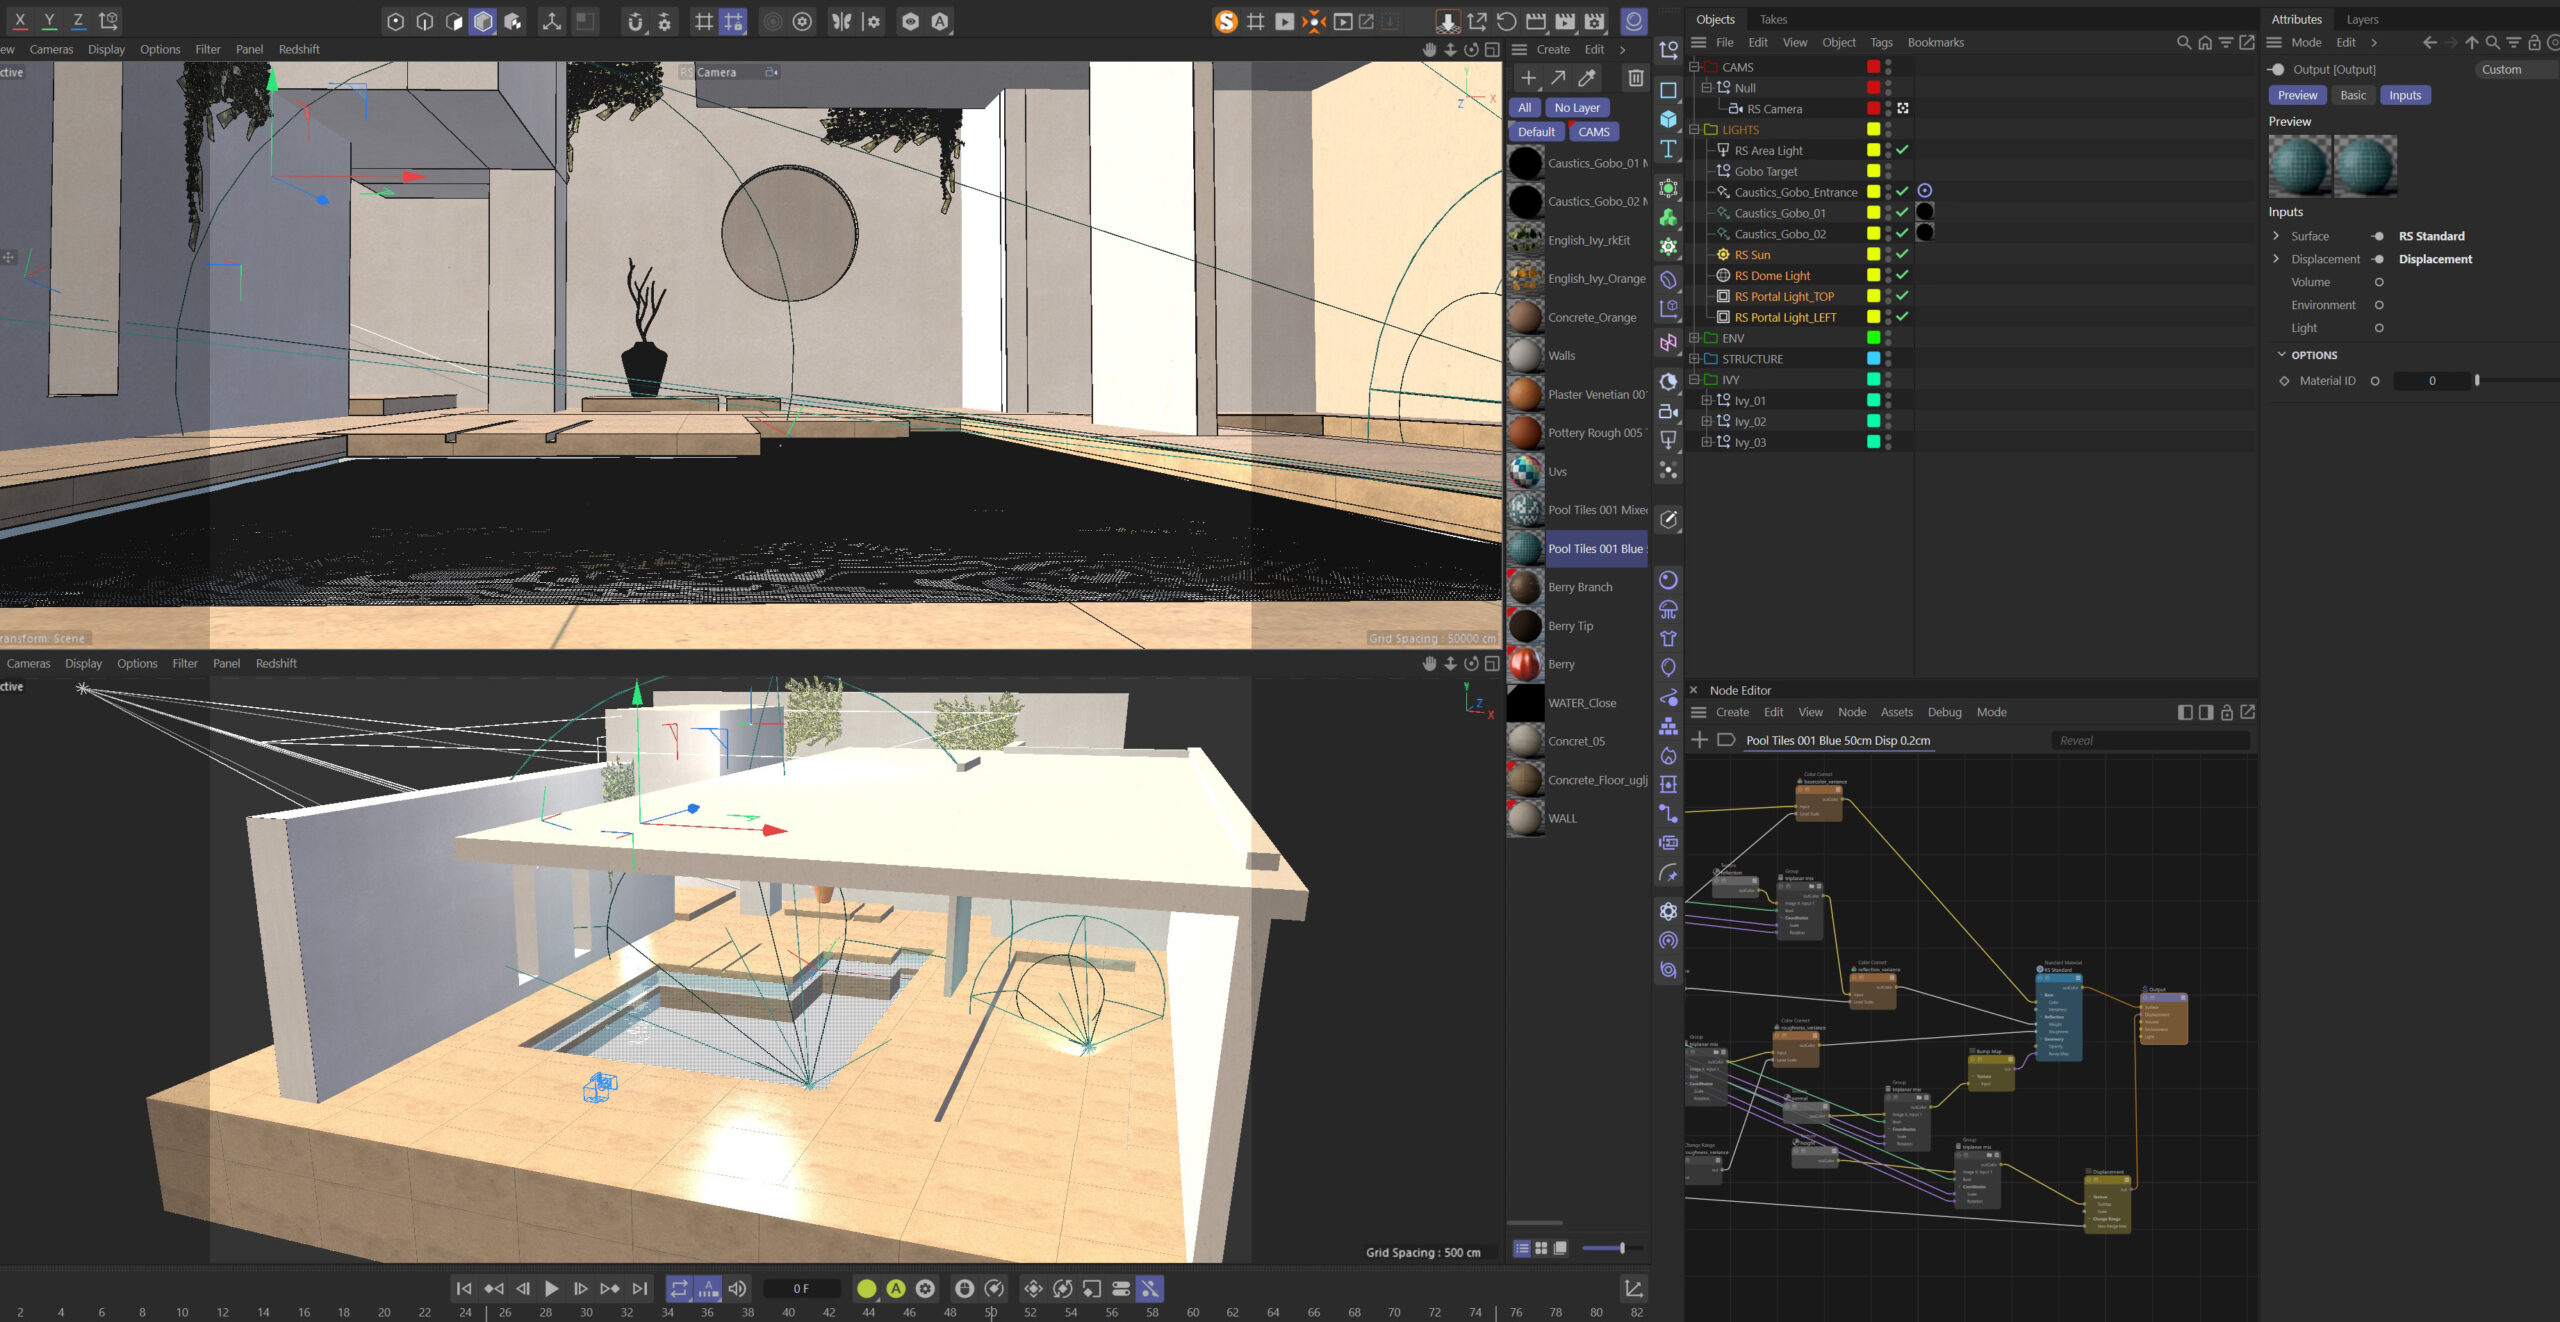Click the Play forwards button in timeline

551,1288
